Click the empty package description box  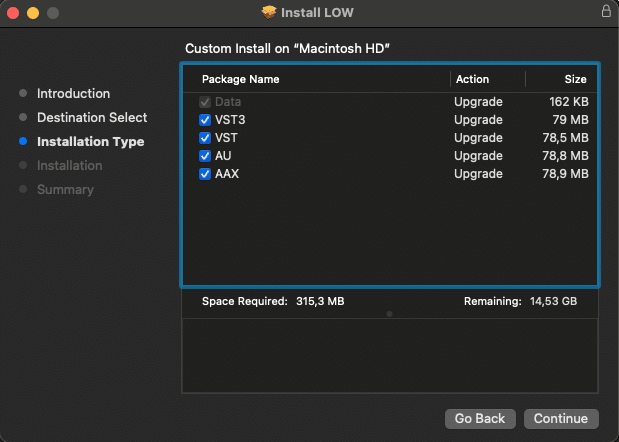coord(390,355)
